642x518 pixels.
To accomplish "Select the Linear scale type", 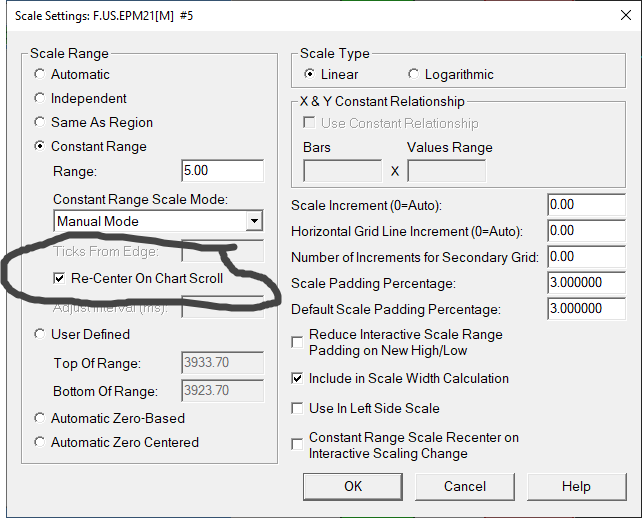I will 310,74.
